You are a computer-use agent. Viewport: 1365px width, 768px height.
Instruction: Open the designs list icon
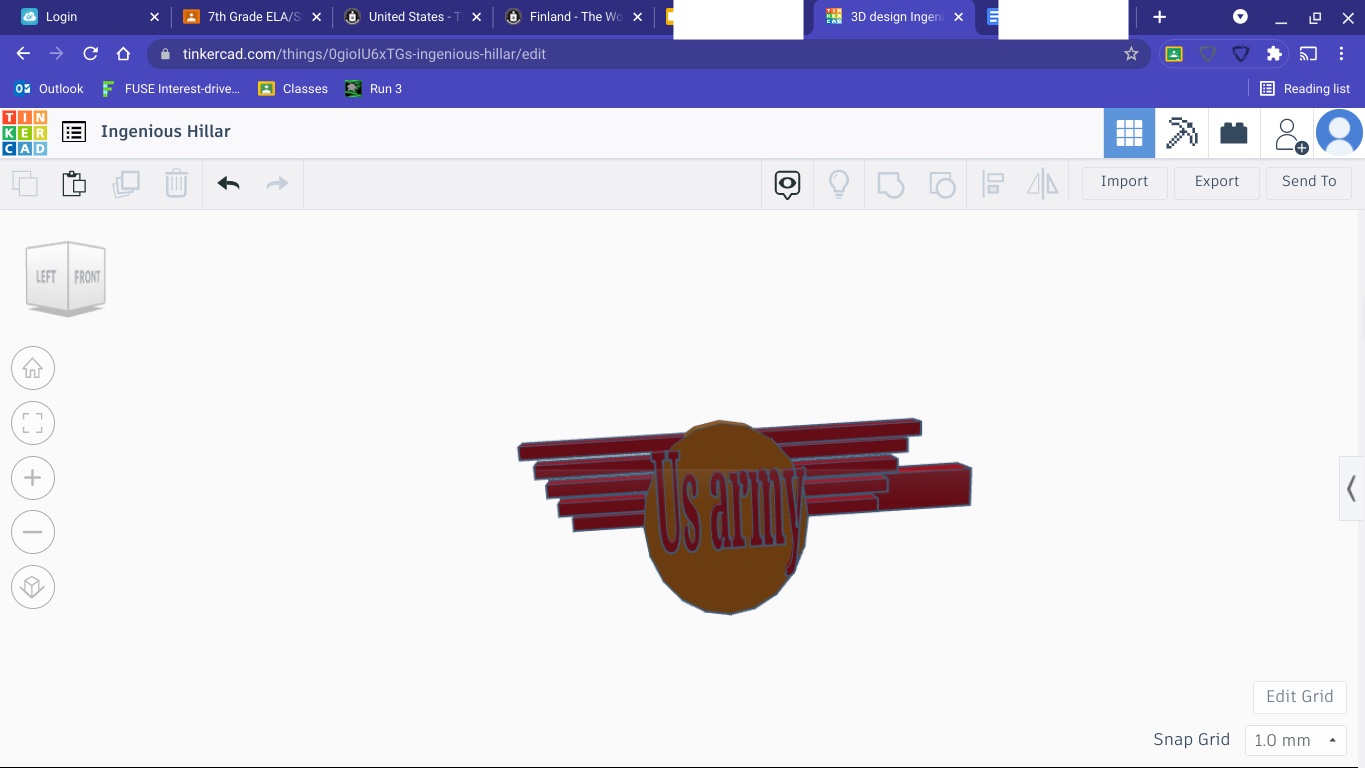click(74, 132)
